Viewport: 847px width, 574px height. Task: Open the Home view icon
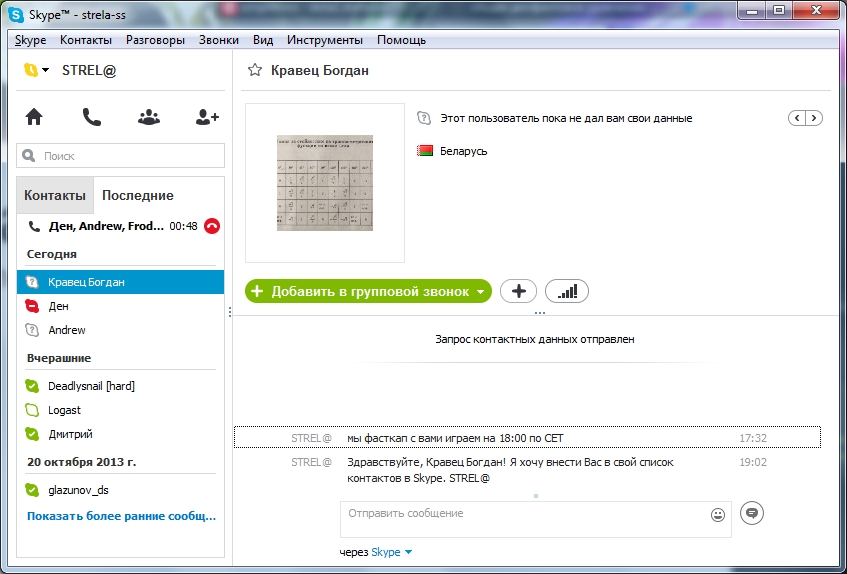34,117
